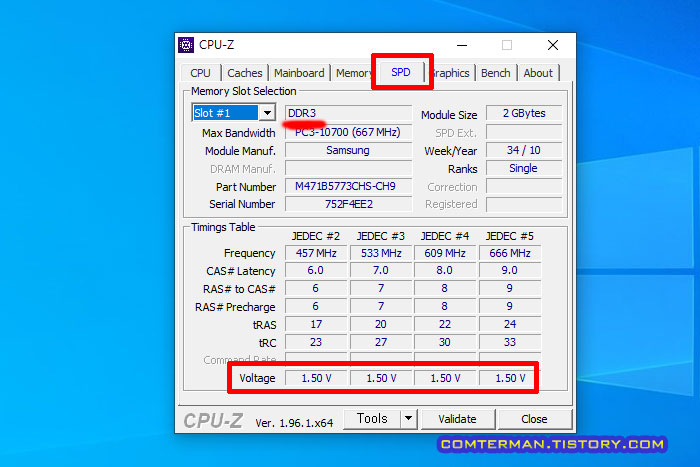Click the tRAS value 17
This screenshot has width=700, height=467.
pos(316,324)
